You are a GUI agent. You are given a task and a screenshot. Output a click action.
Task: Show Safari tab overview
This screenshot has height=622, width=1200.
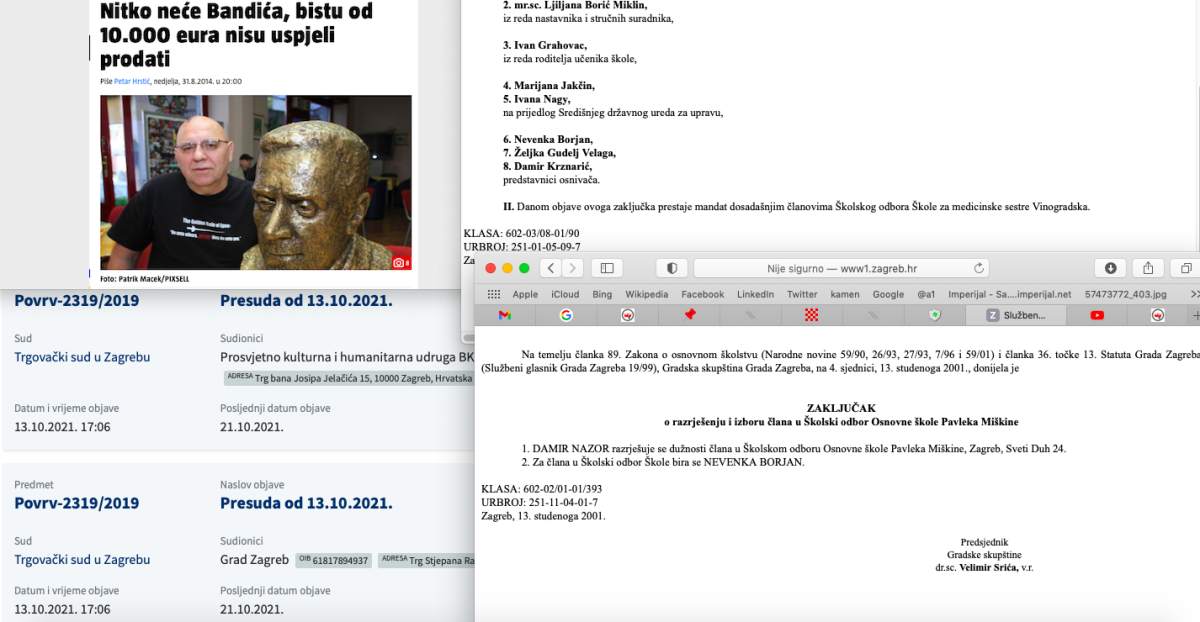tap(1186, 268)
